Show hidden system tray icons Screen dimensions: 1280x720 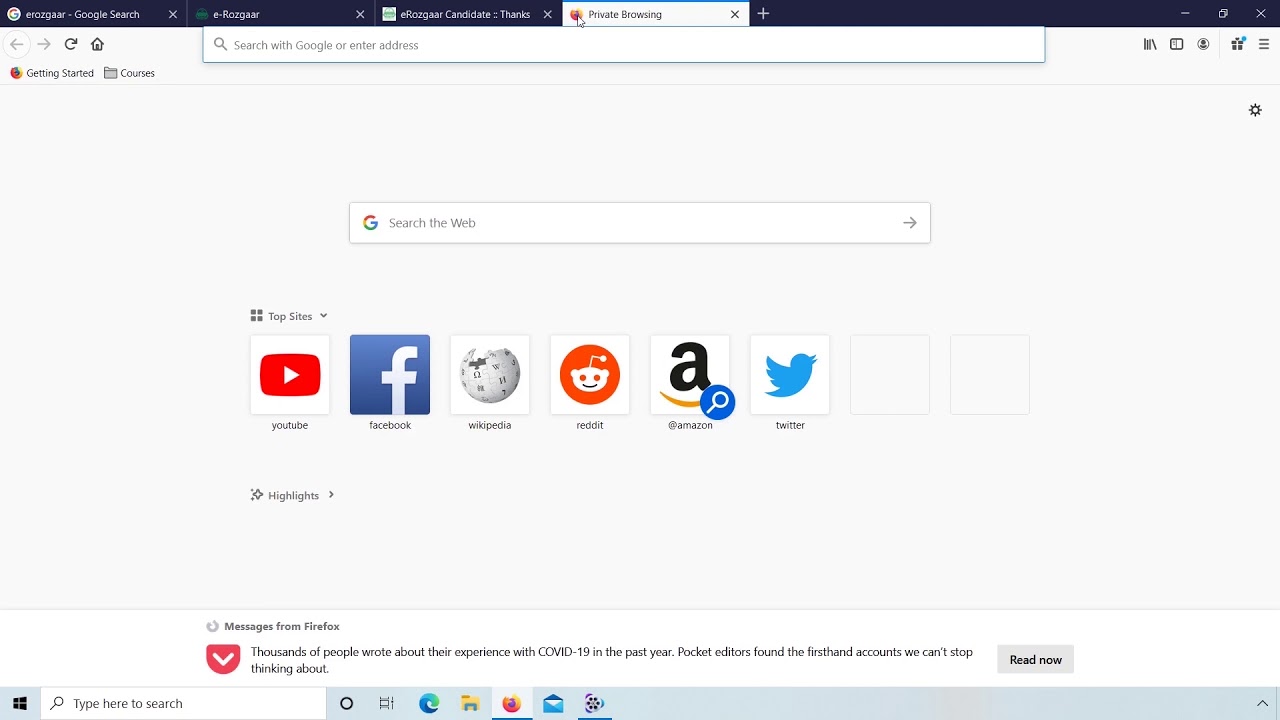[x=1262, y=704]
